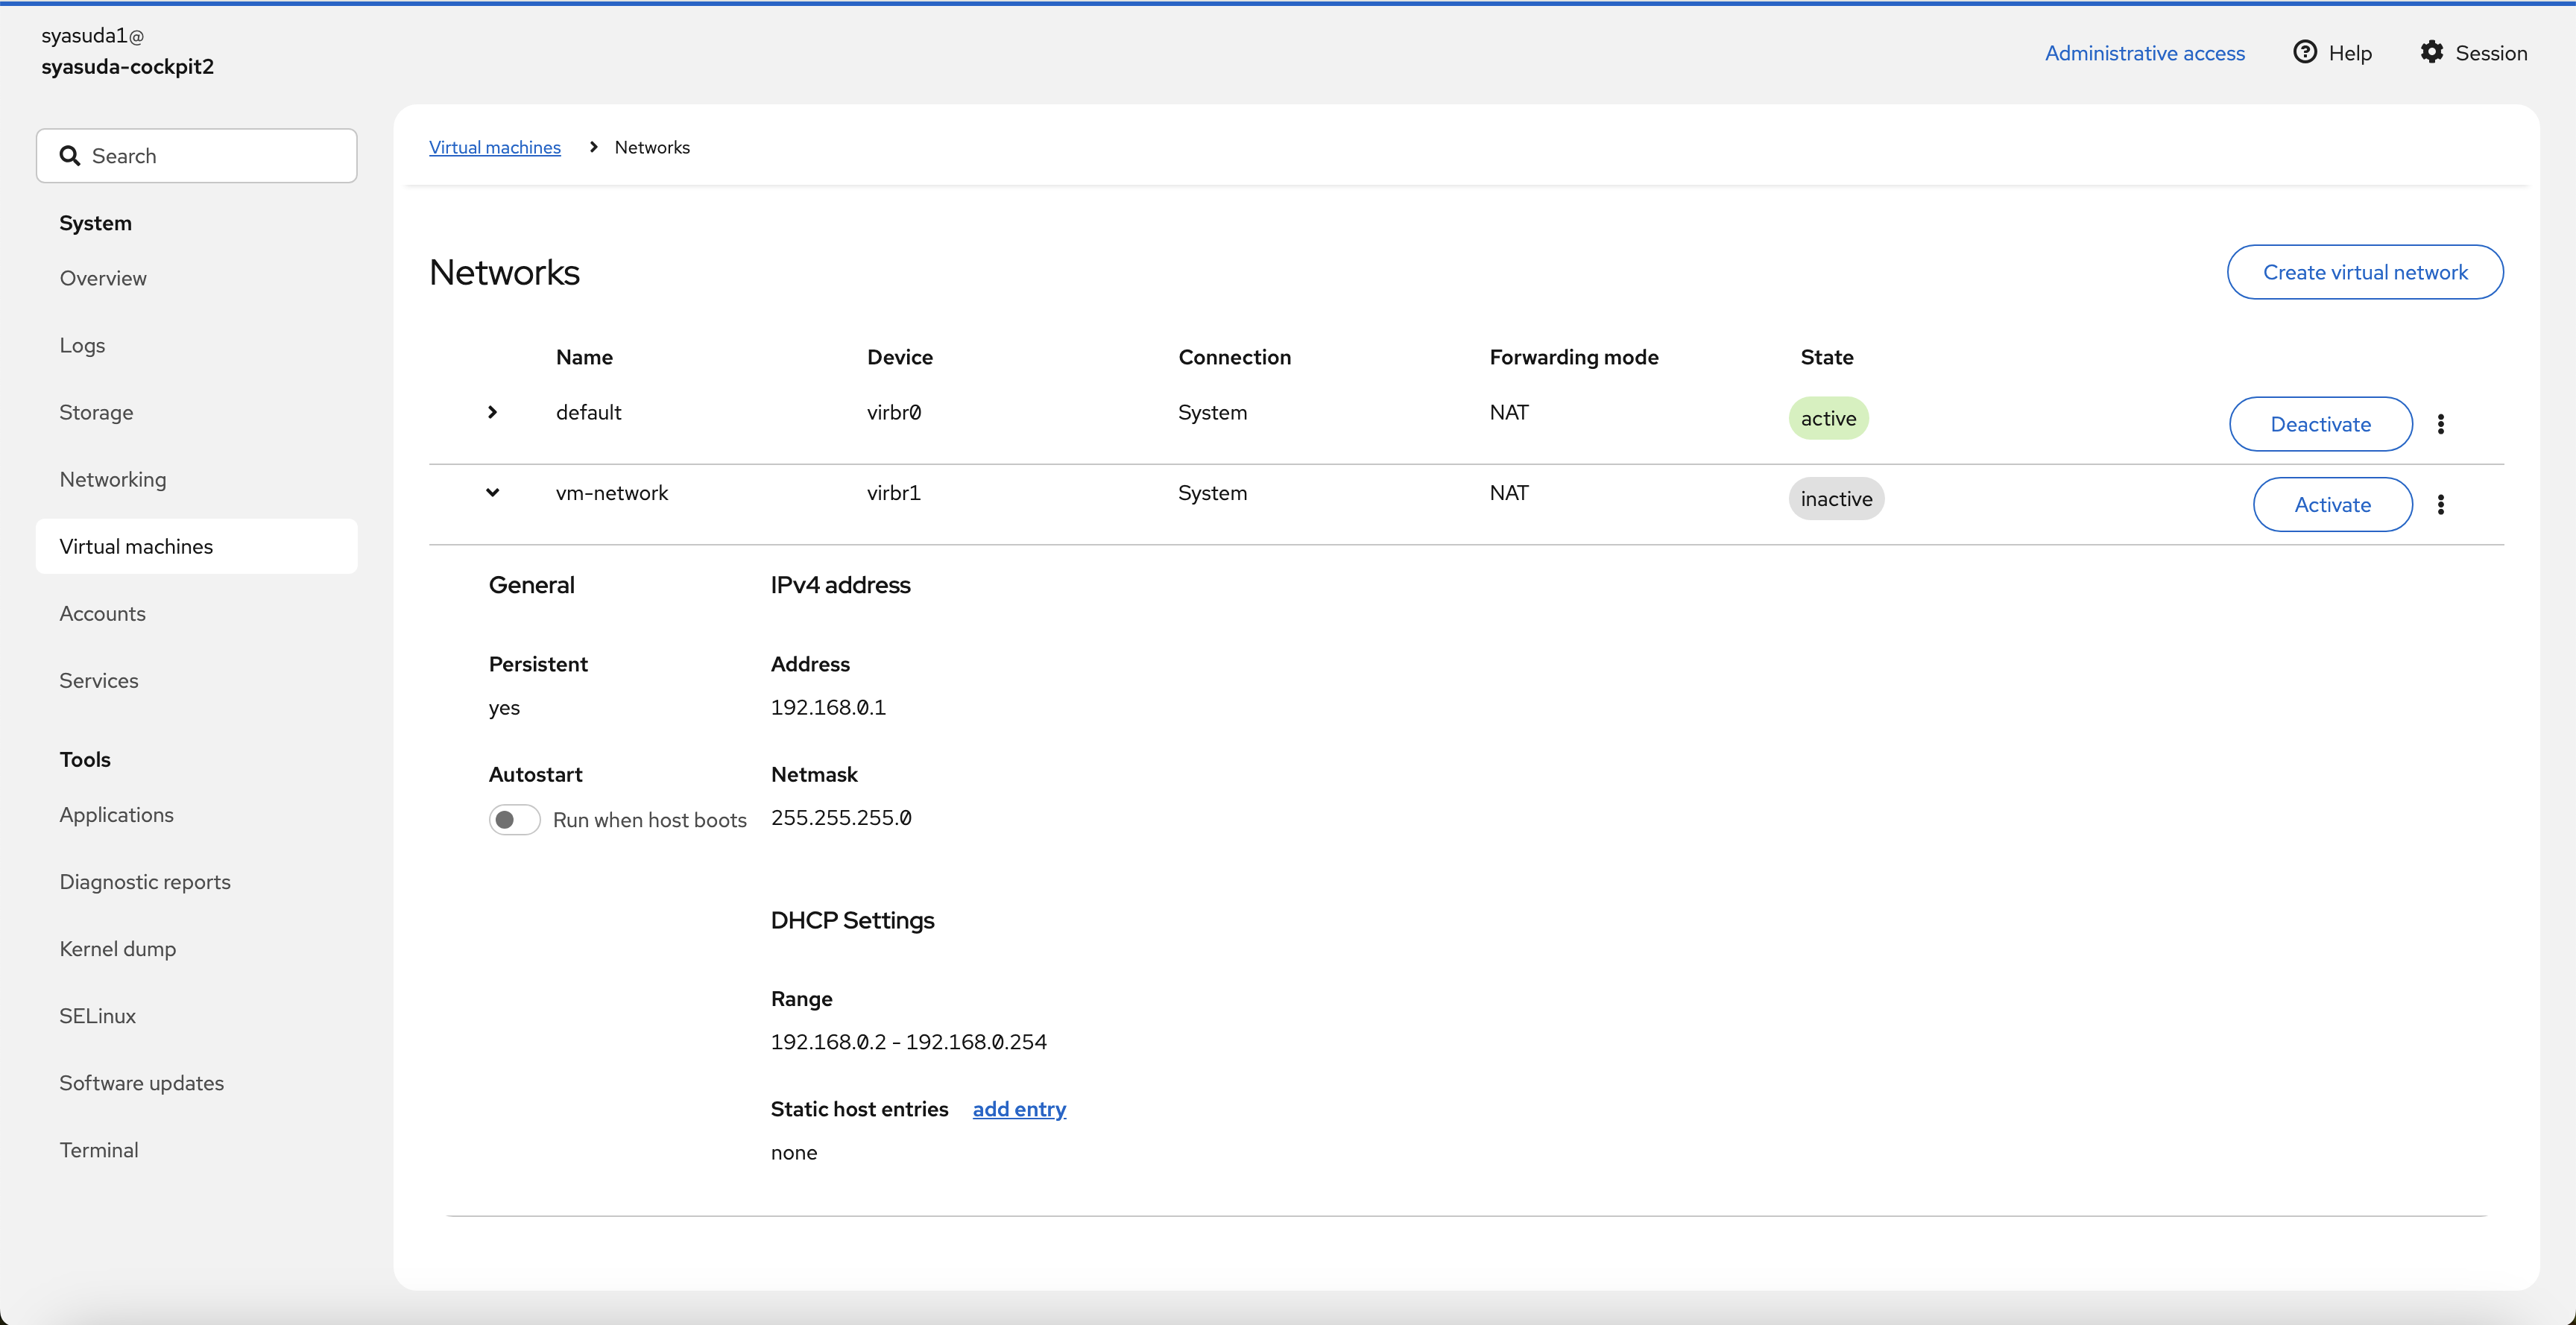Open the Session gear icon menu
This screenshot has width=2576, height=1325.
pyautogui.click(x=2431, y=52)
